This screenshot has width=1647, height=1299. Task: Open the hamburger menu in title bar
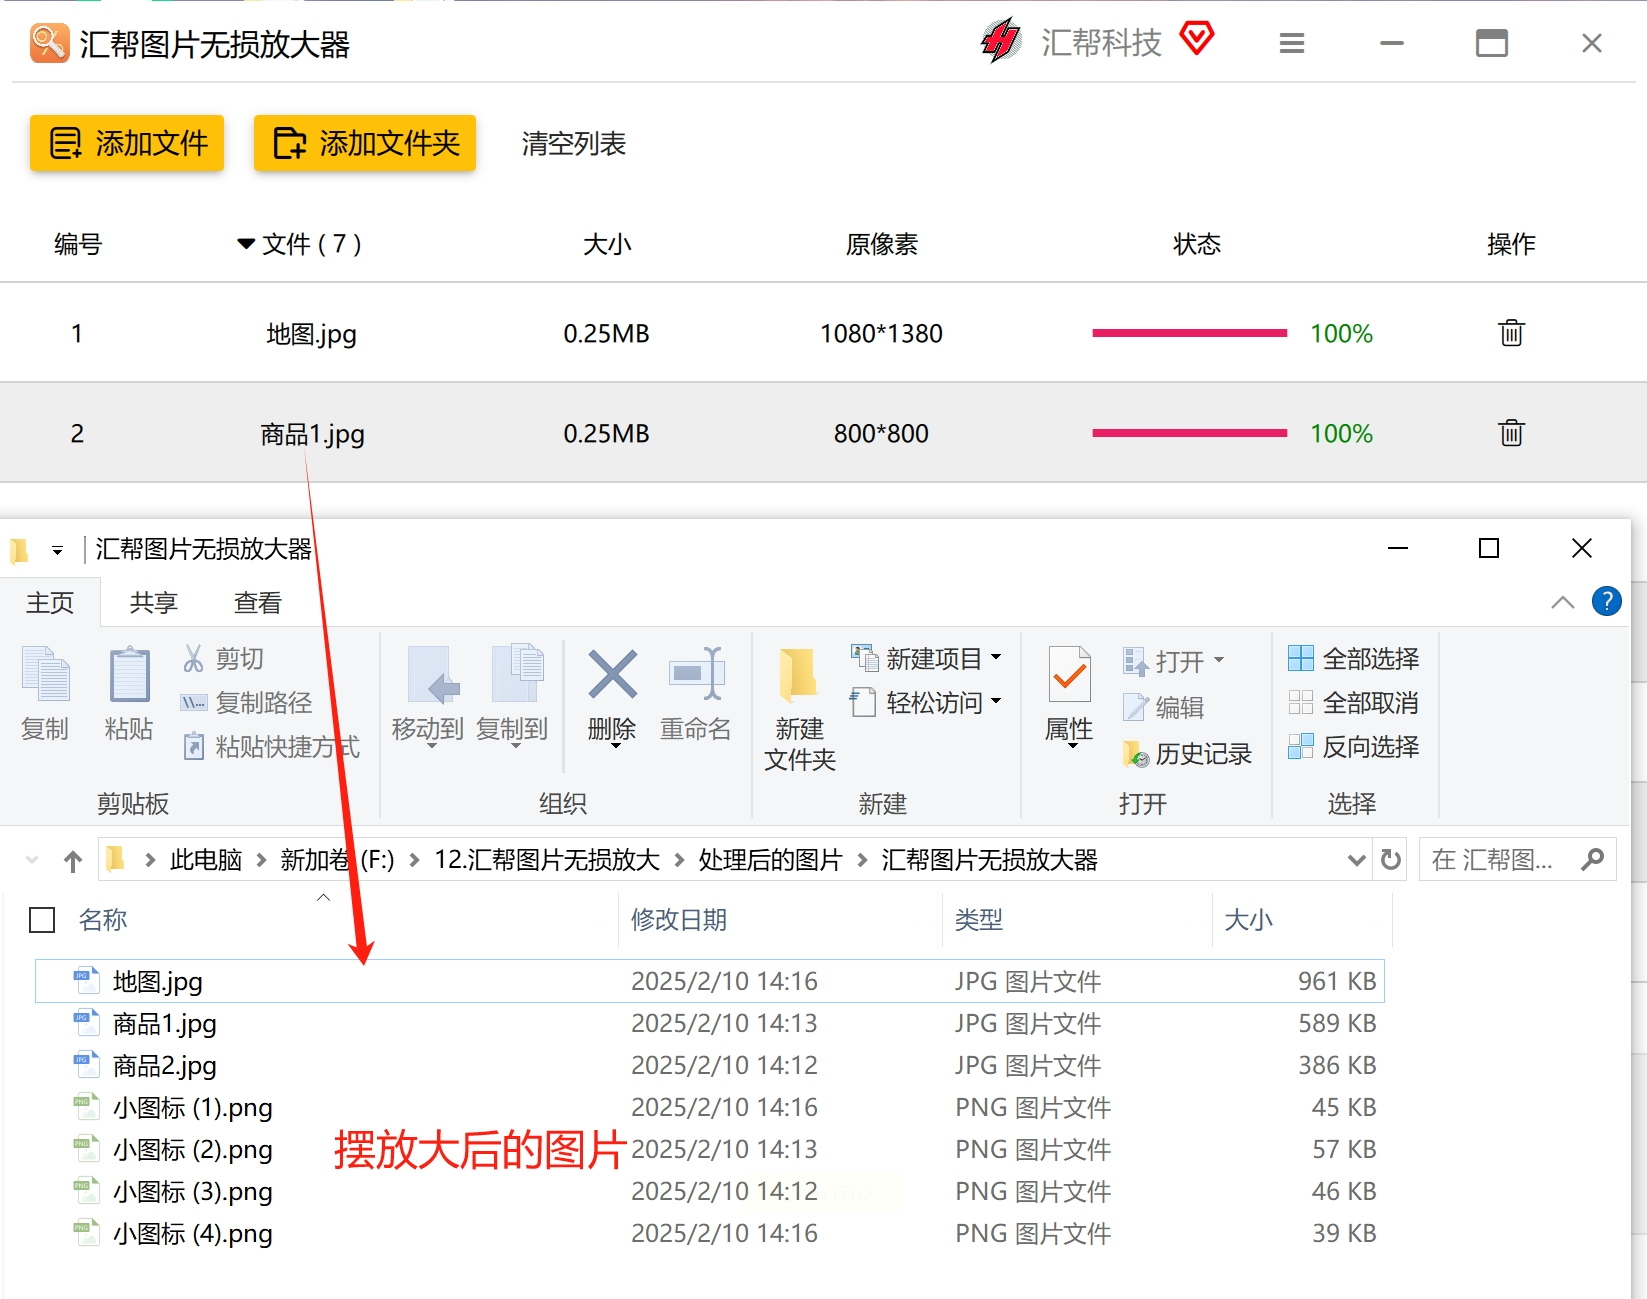1291,44
